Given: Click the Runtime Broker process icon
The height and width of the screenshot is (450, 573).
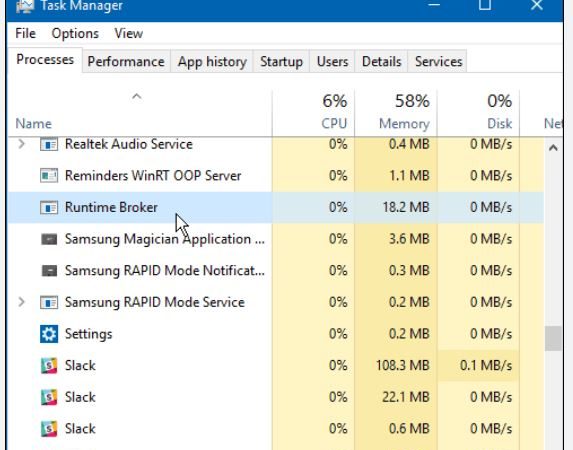Looking at the screenshot, I should pyautogui.click(x=49, y=207).
